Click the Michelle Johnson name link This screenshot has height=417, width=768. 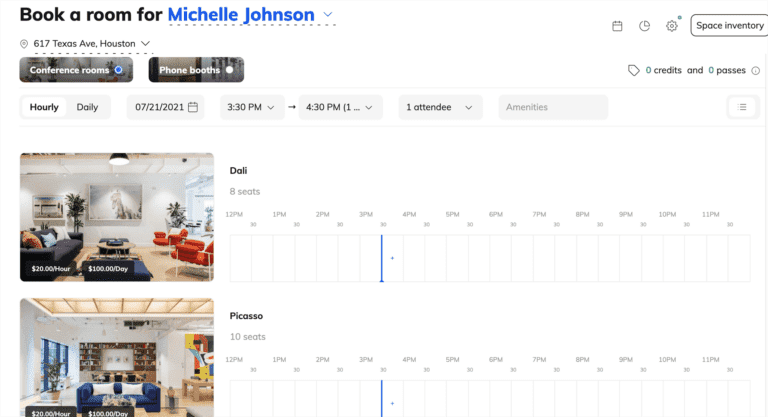[x=241, y=15]
